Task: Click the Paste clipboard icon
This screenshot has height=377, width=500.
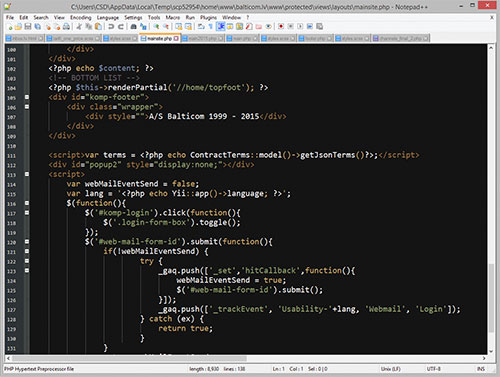Action: tap(98, 27)
